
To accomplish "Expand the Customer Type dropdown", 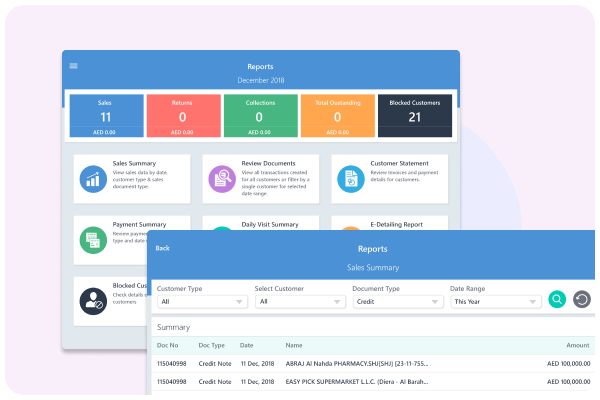I will pyautogui.click(x=201, y=301).
